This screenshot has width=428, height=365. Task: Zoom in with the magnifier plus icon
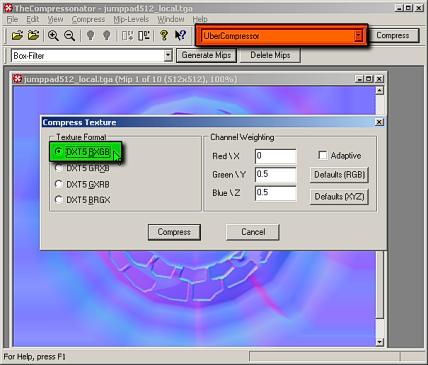point(53,35)
